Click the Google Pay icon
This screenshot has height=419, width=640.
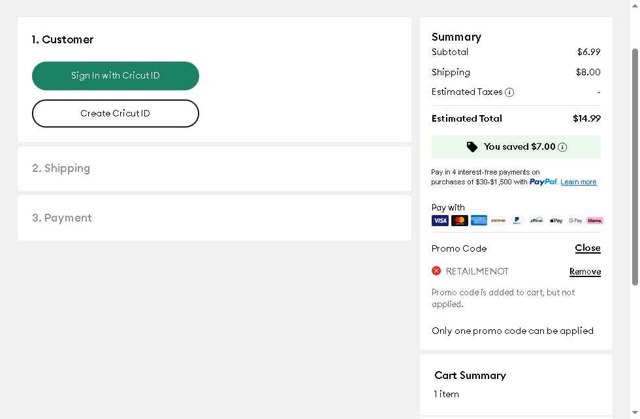point(576,220)
